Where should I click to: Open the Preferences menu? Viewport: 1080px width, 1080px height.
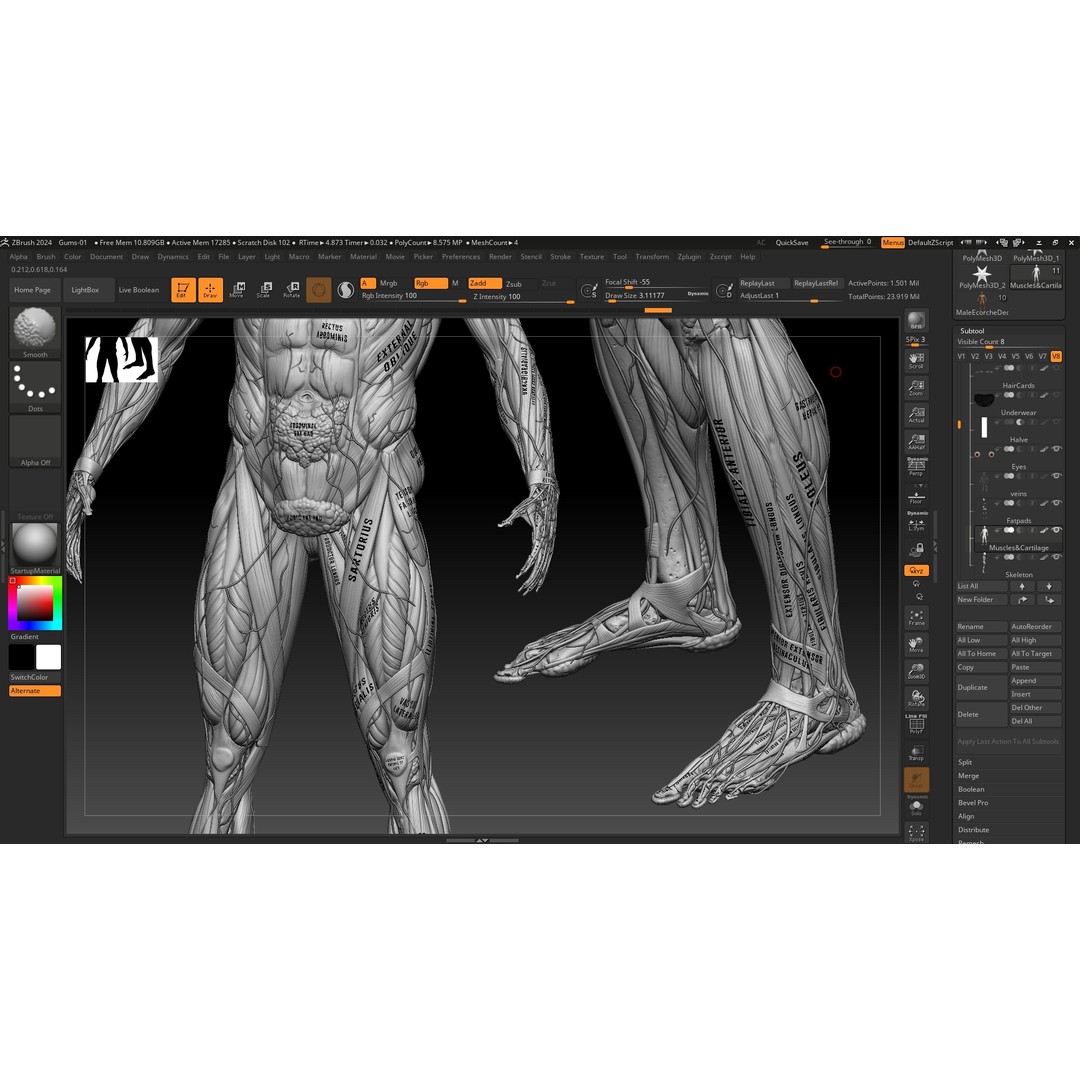(461, 256)
